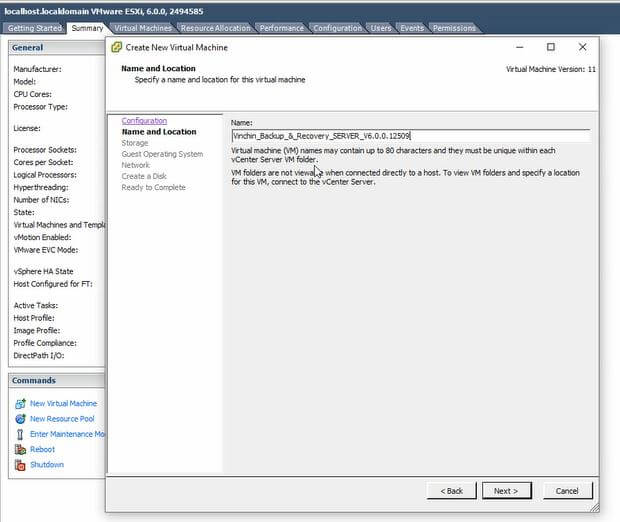Click the Guest Operating System wizard step
This screenshot has width=620, height=522.
tap(162, 154)
